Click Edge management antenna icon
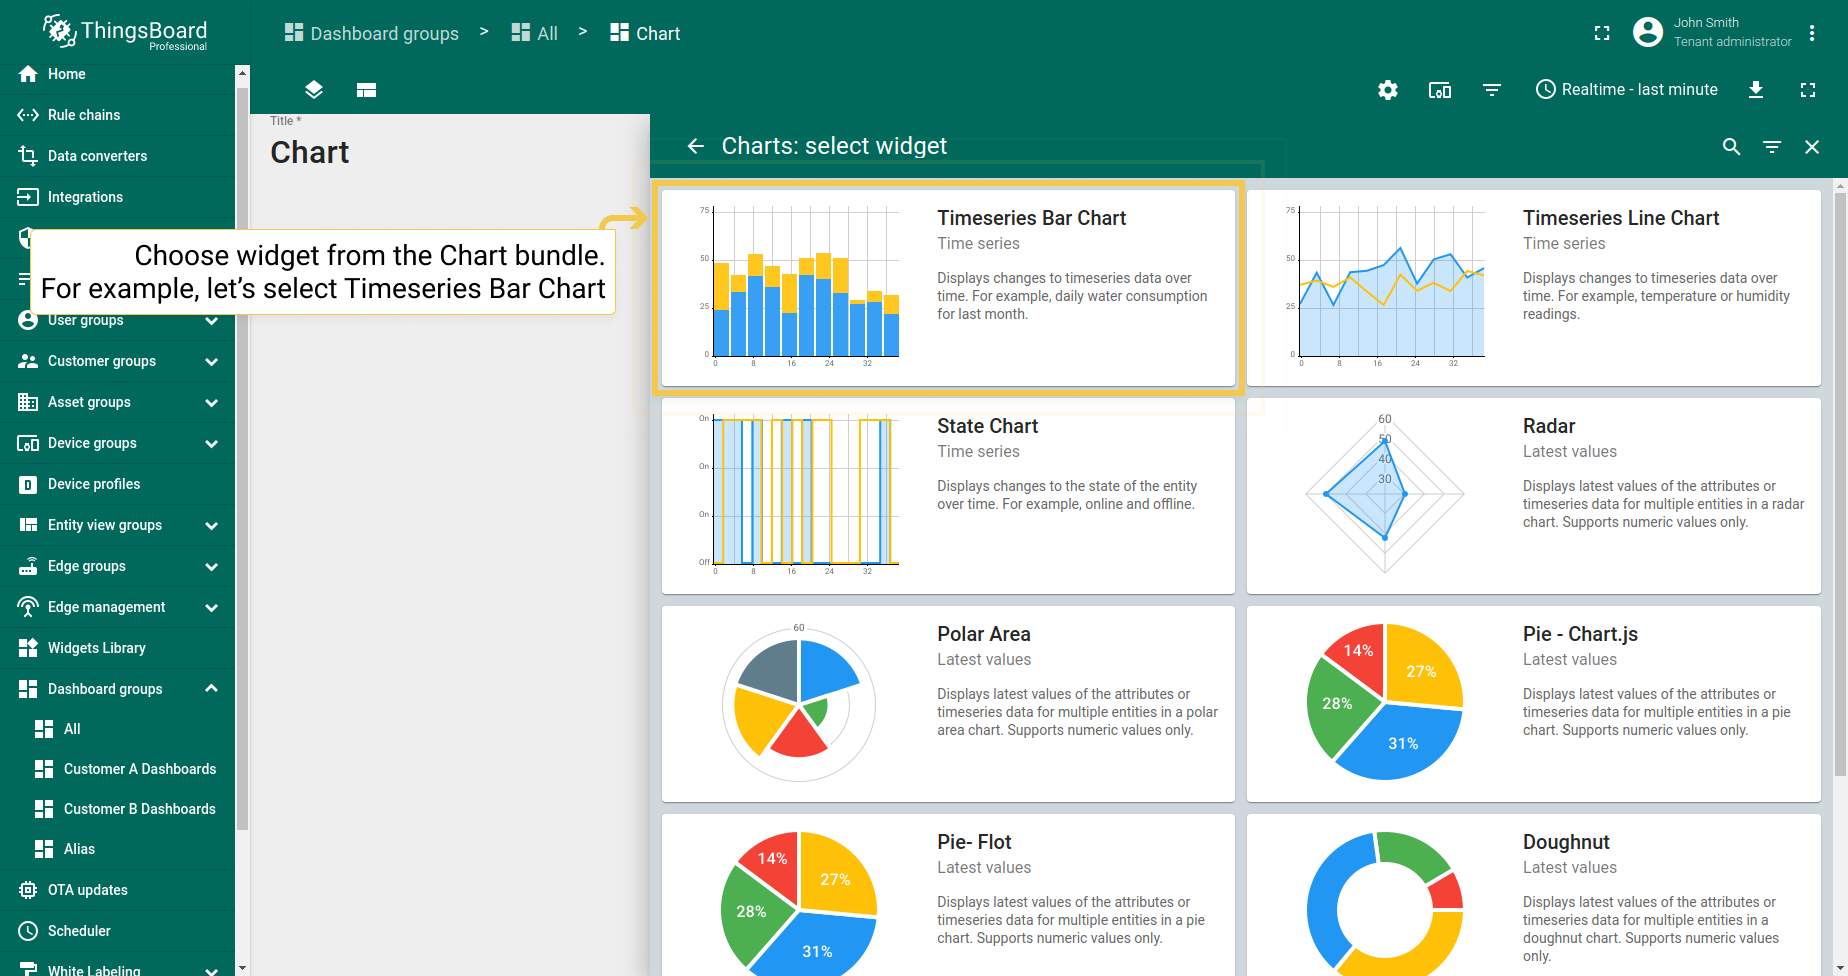 tap(28, 607)
